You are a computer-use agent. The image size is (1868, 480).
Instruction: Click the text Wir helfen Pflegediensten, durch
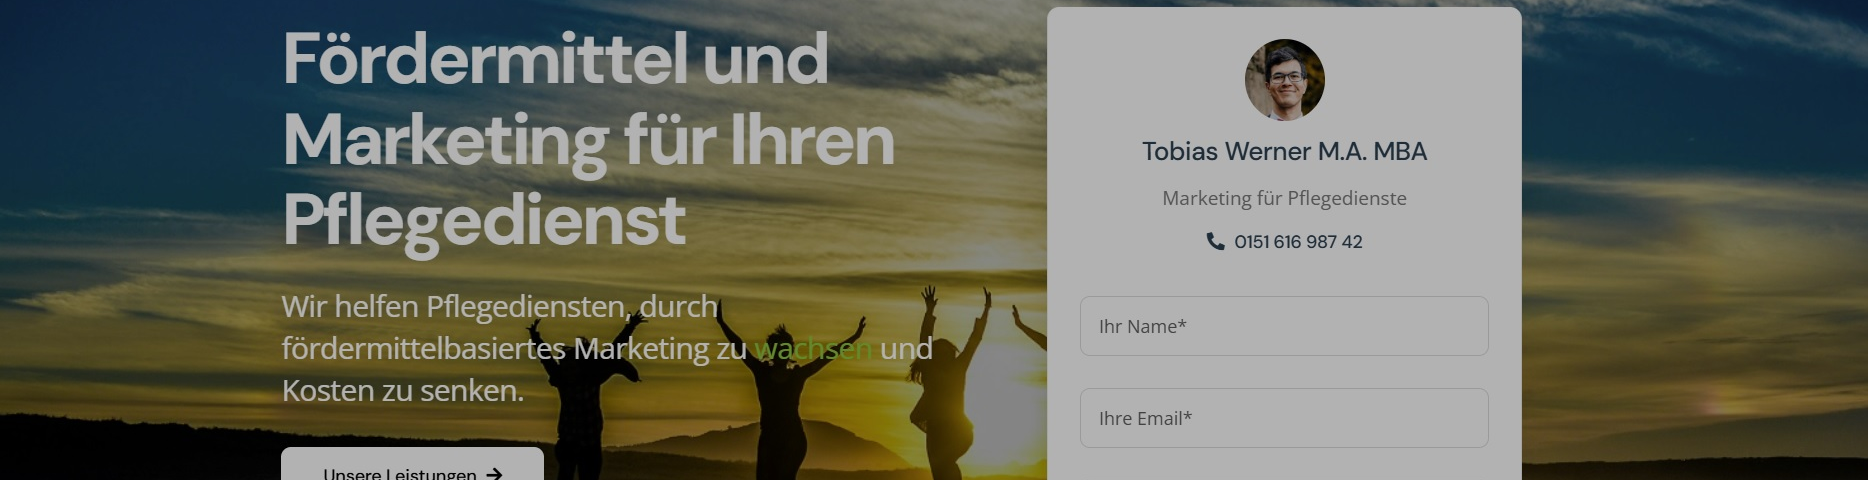[500, 307]
